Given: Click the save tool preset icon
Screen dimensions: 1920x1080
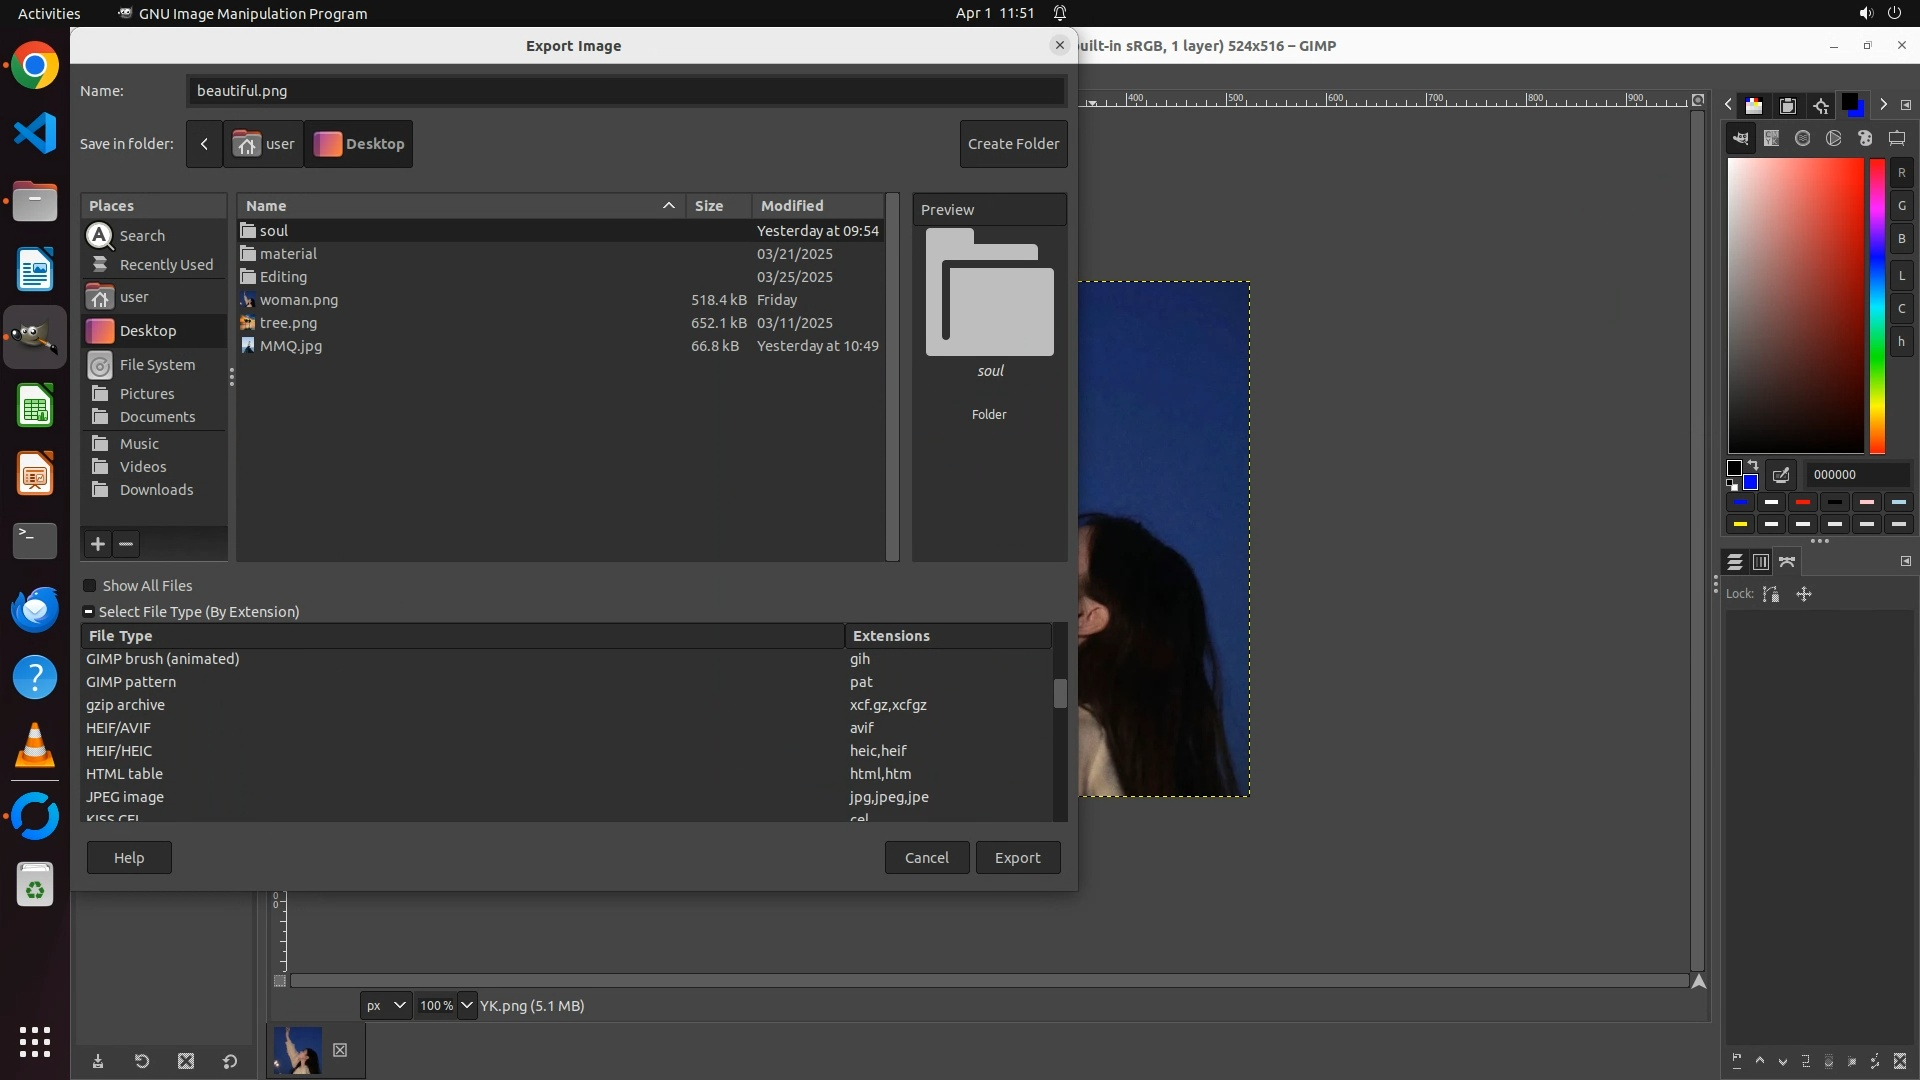Looking at the screenshot, I should (x=98, y=1062).
